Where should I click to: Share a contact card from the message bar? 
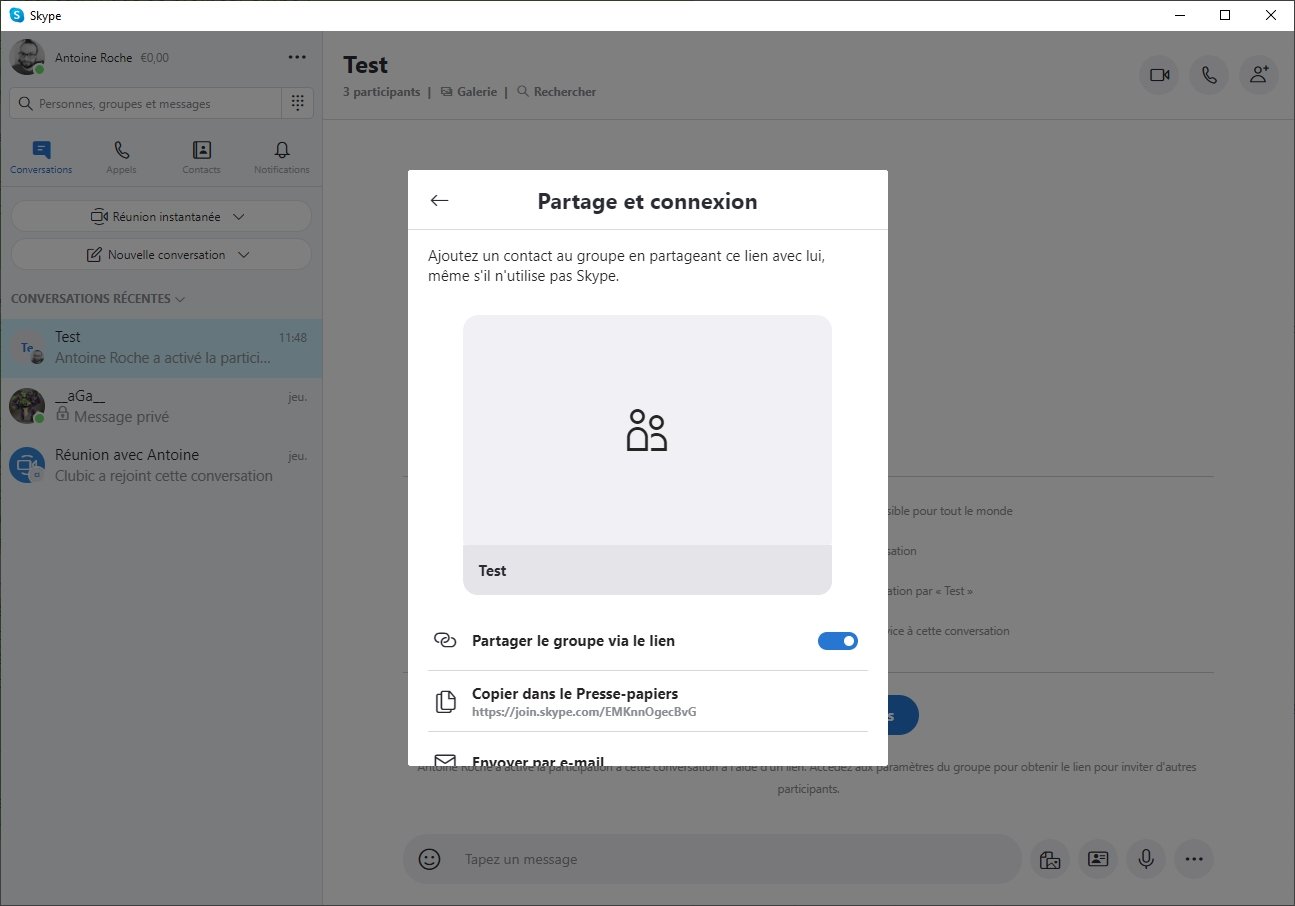click(1097, 859)
